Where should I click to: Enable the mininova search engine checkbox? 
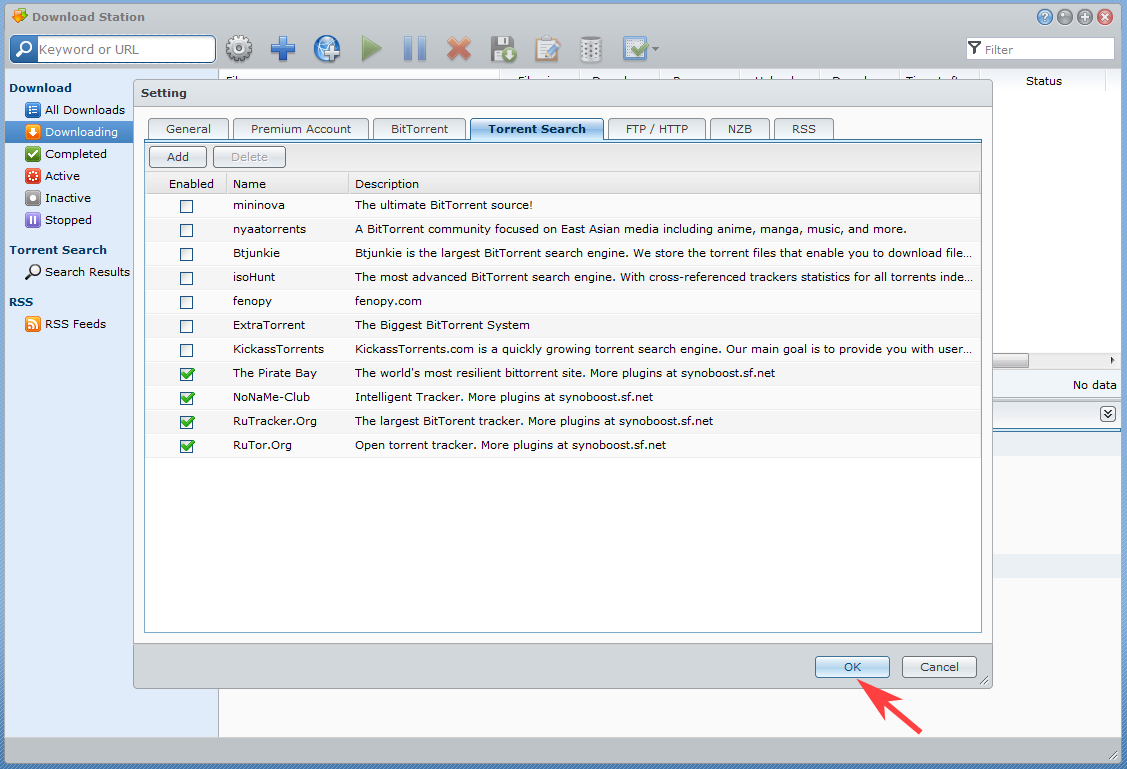187,206
